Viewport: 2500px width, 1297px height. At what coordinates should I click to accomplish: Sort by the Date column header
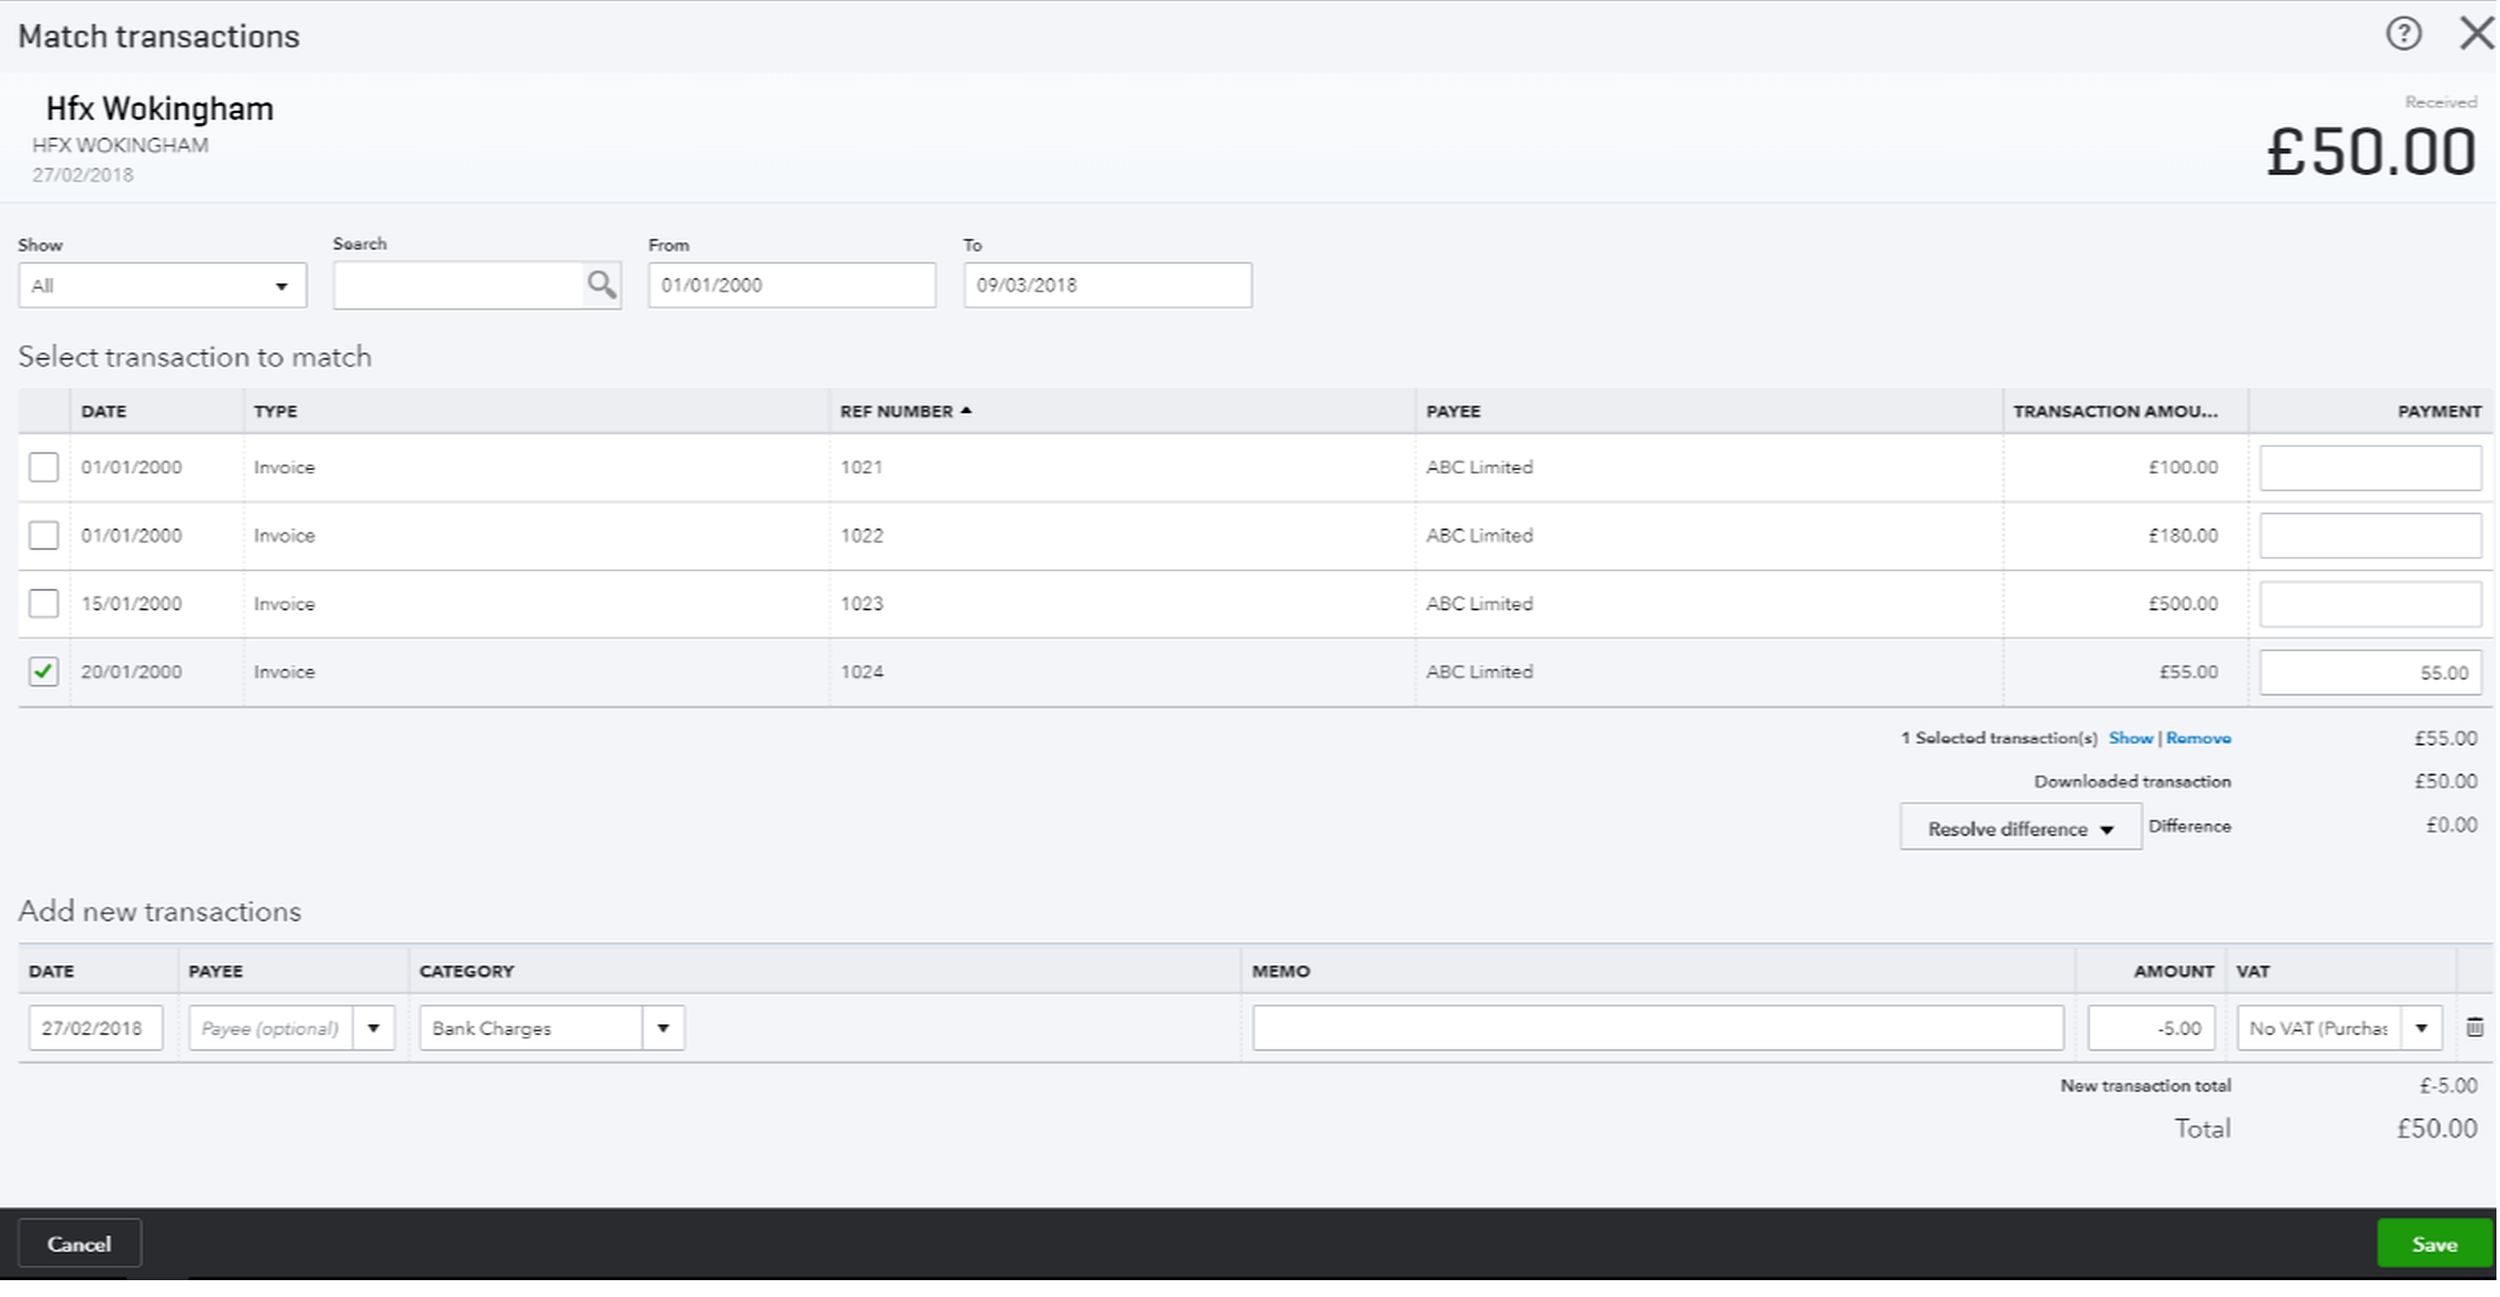(104, 411)
